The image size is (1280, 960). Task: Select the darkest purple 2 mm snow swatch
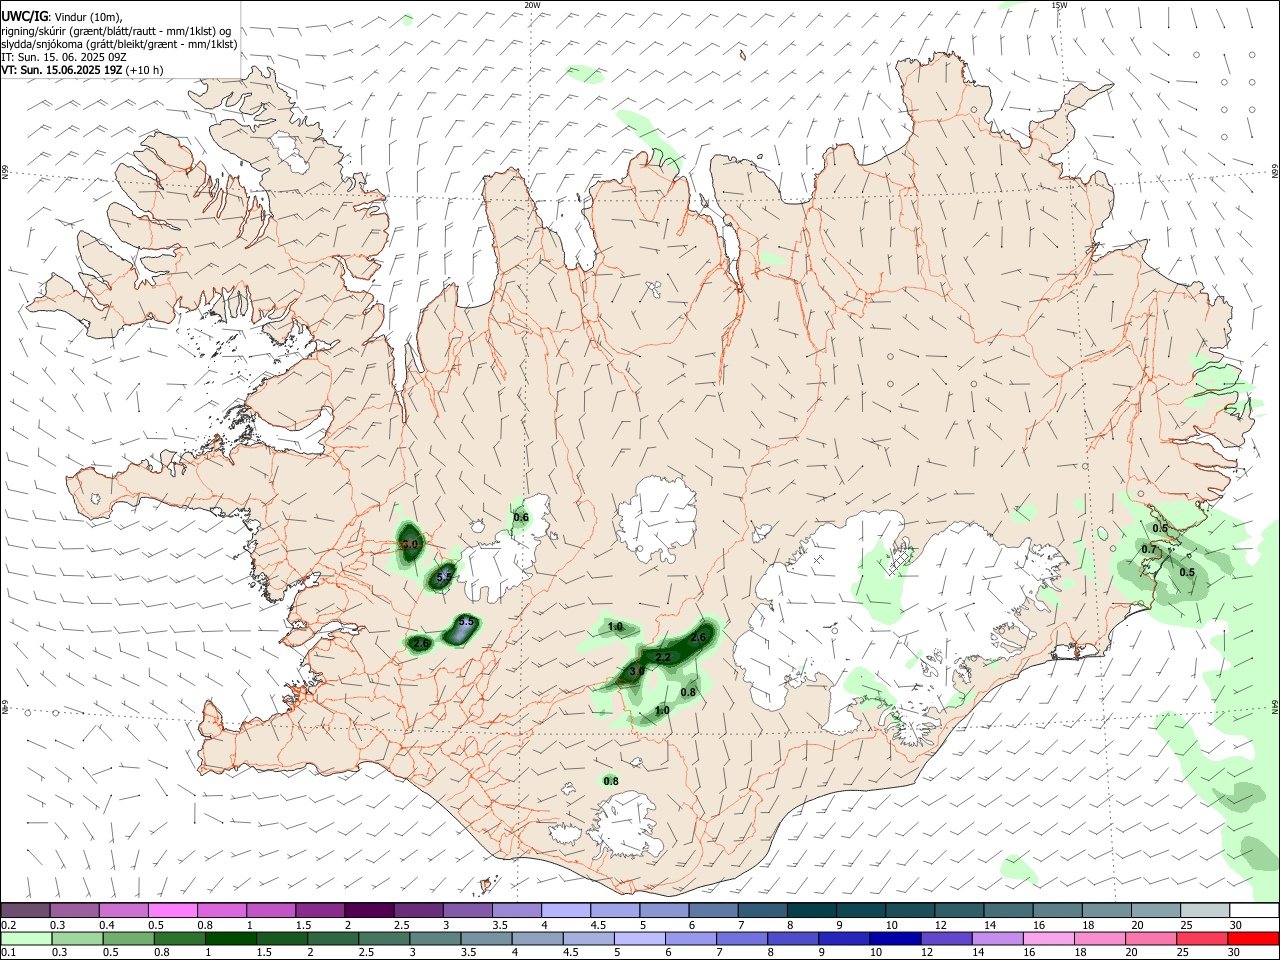(x=368, y=910)
